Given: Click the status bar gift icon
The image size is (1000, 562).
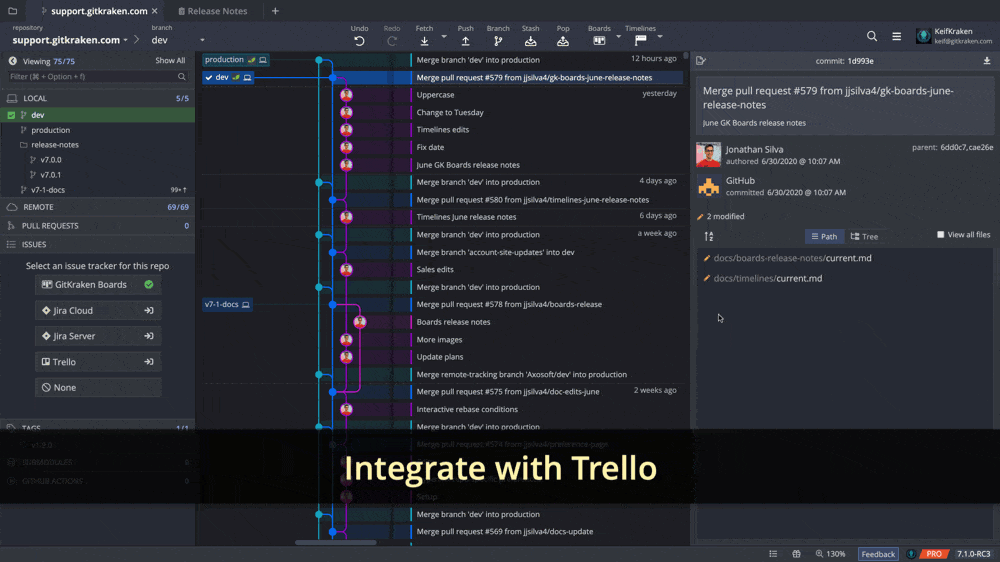Looking at the screenshot, I should [x=797, y=554].
